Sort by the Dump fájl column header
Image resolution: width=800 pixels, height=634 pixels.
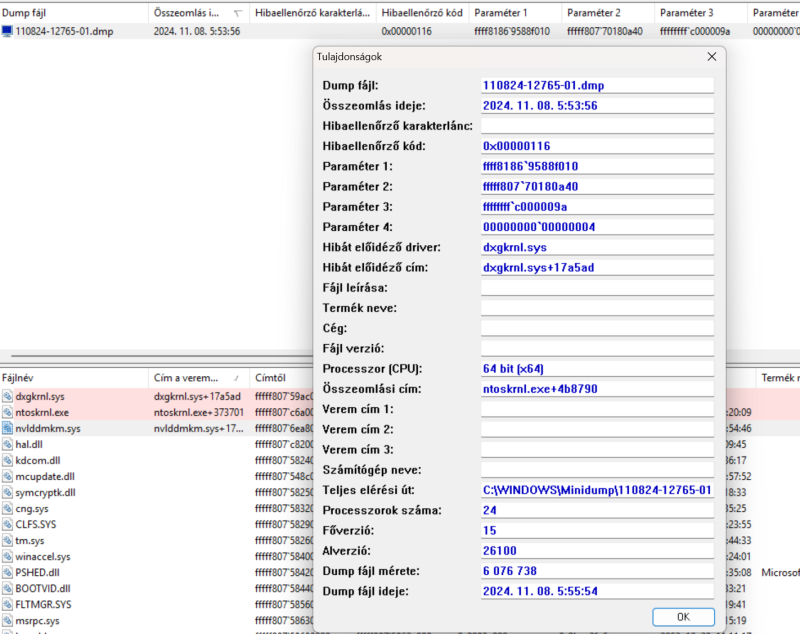click(x=74, y=13)
